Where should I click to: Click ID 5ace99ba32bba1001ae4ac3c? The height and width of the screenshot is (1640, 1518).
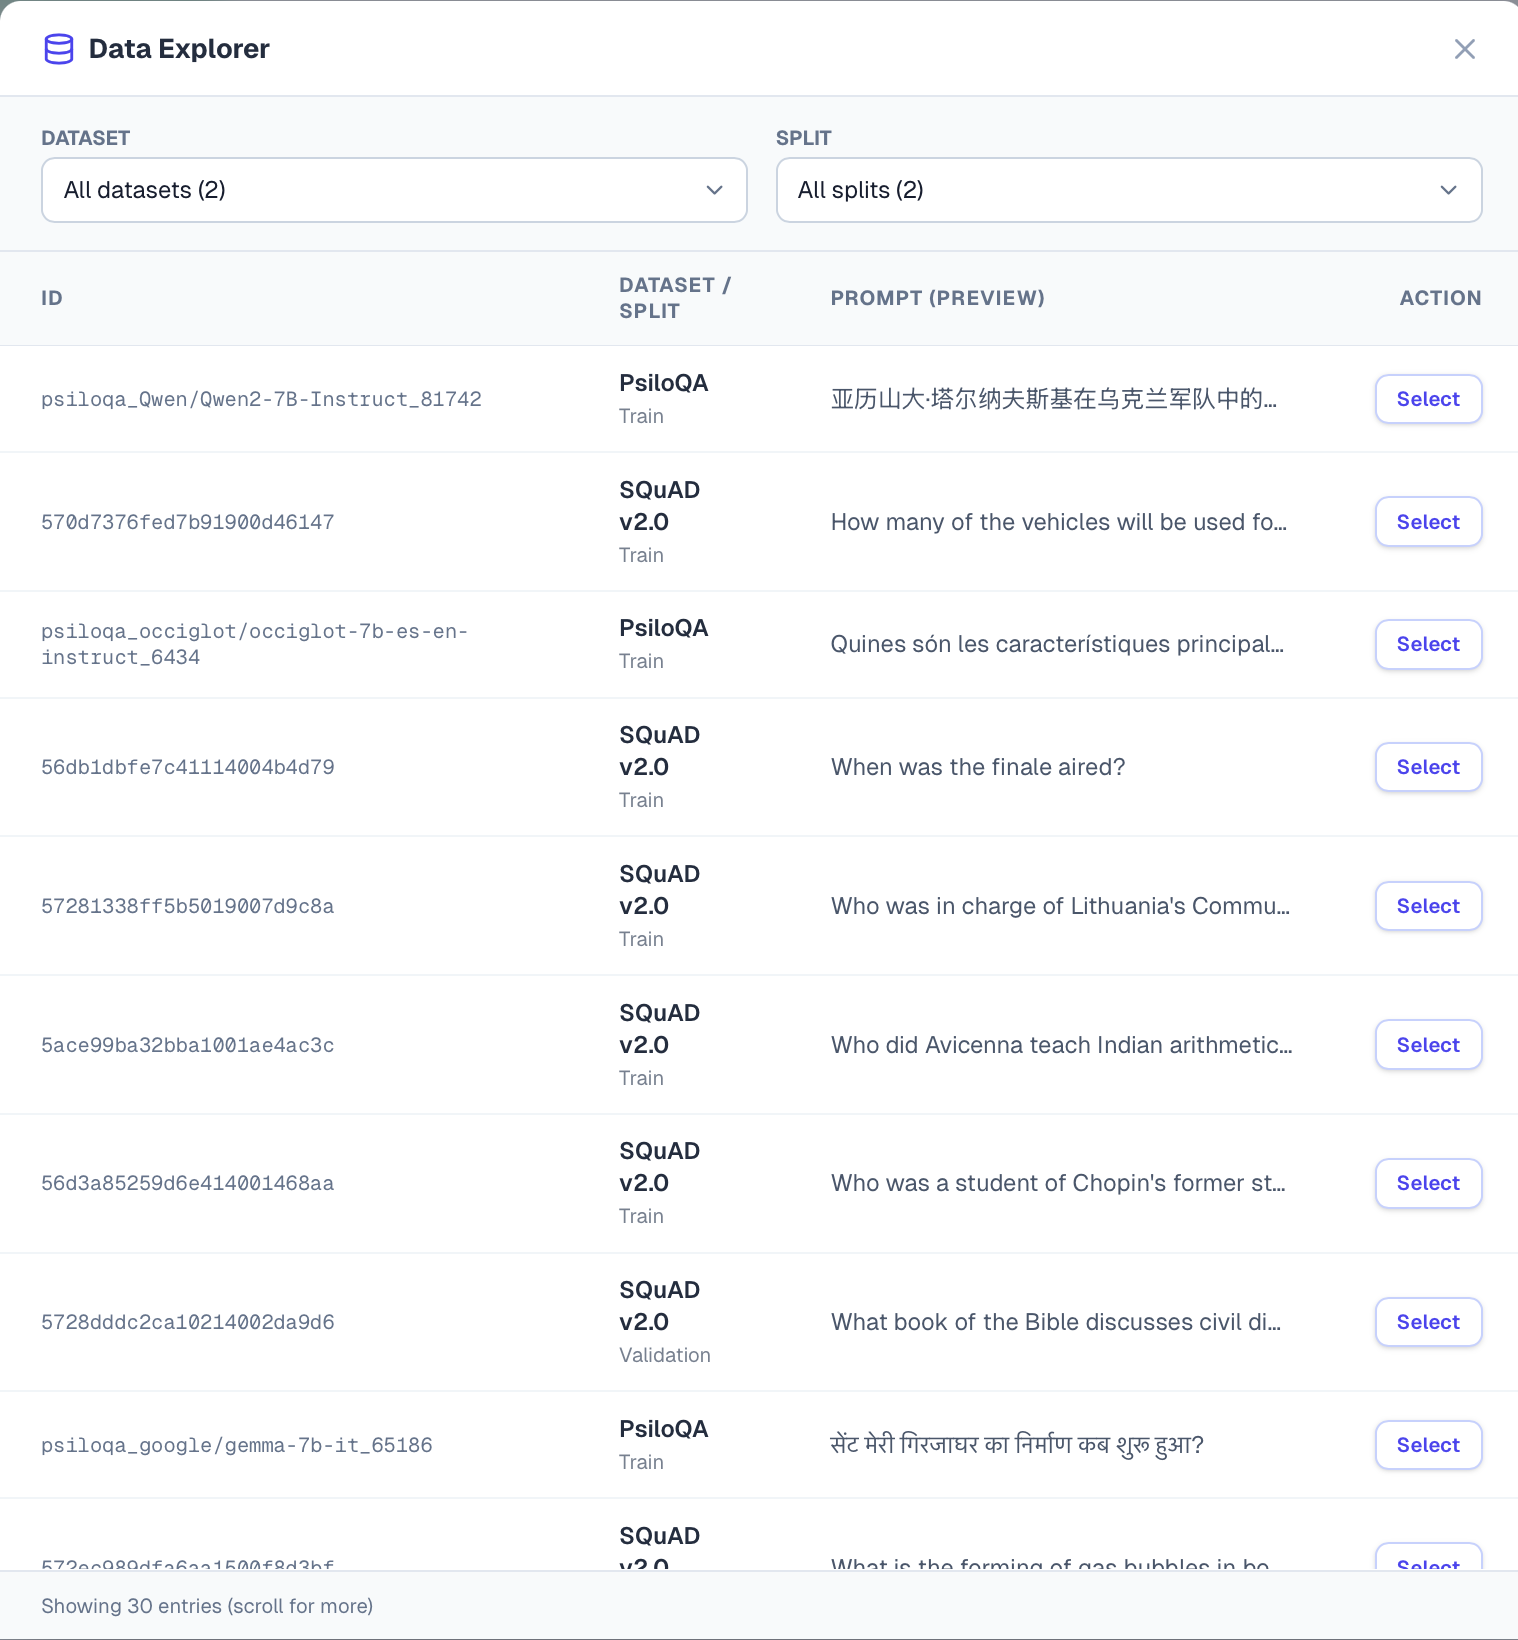click(188, 1045)
